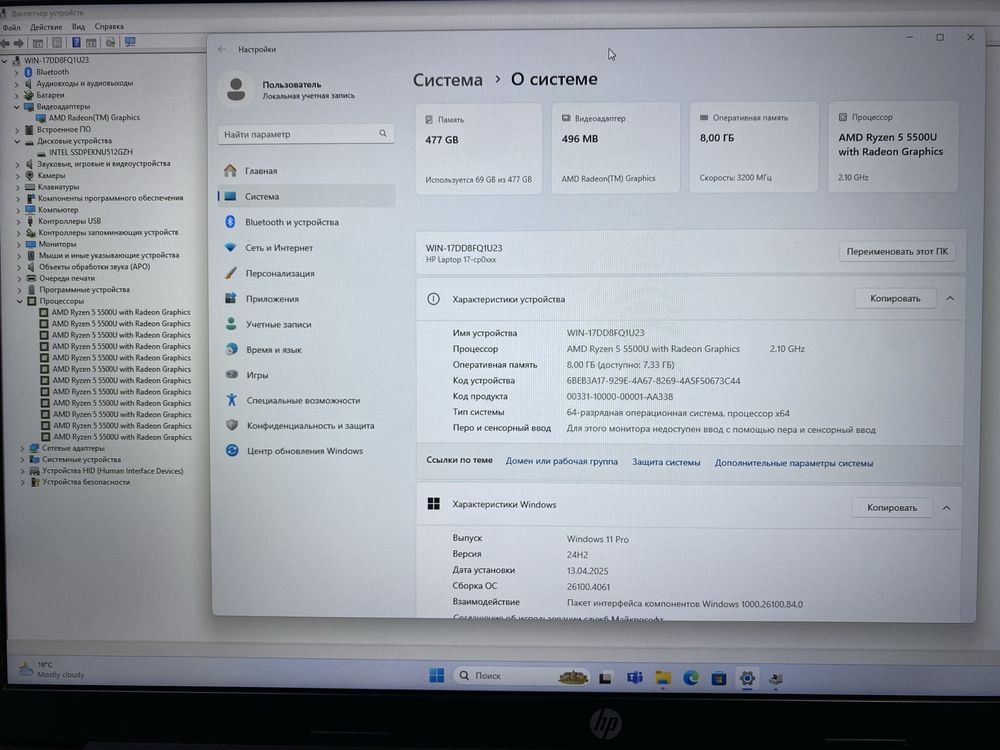Click the back arrow in Settings window
Screen dimensions: 1000x750
(222, 49)
